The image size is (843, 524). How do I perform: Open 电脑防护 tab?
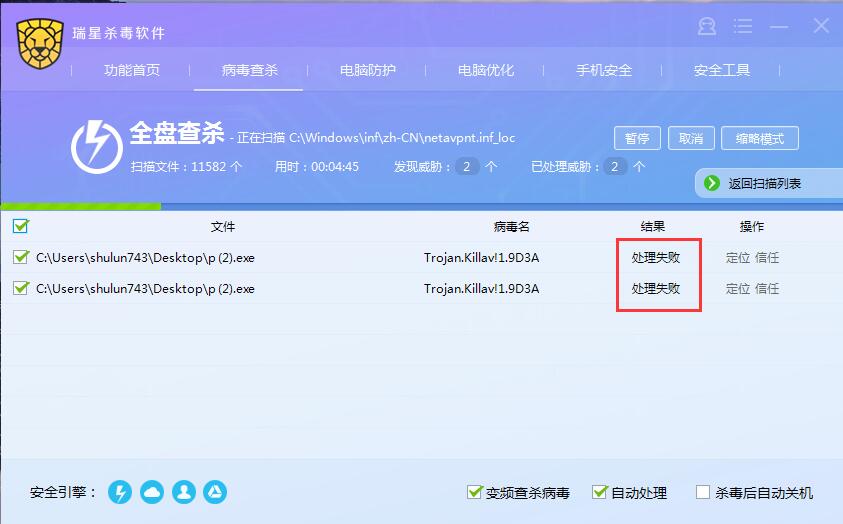(368, 70)
